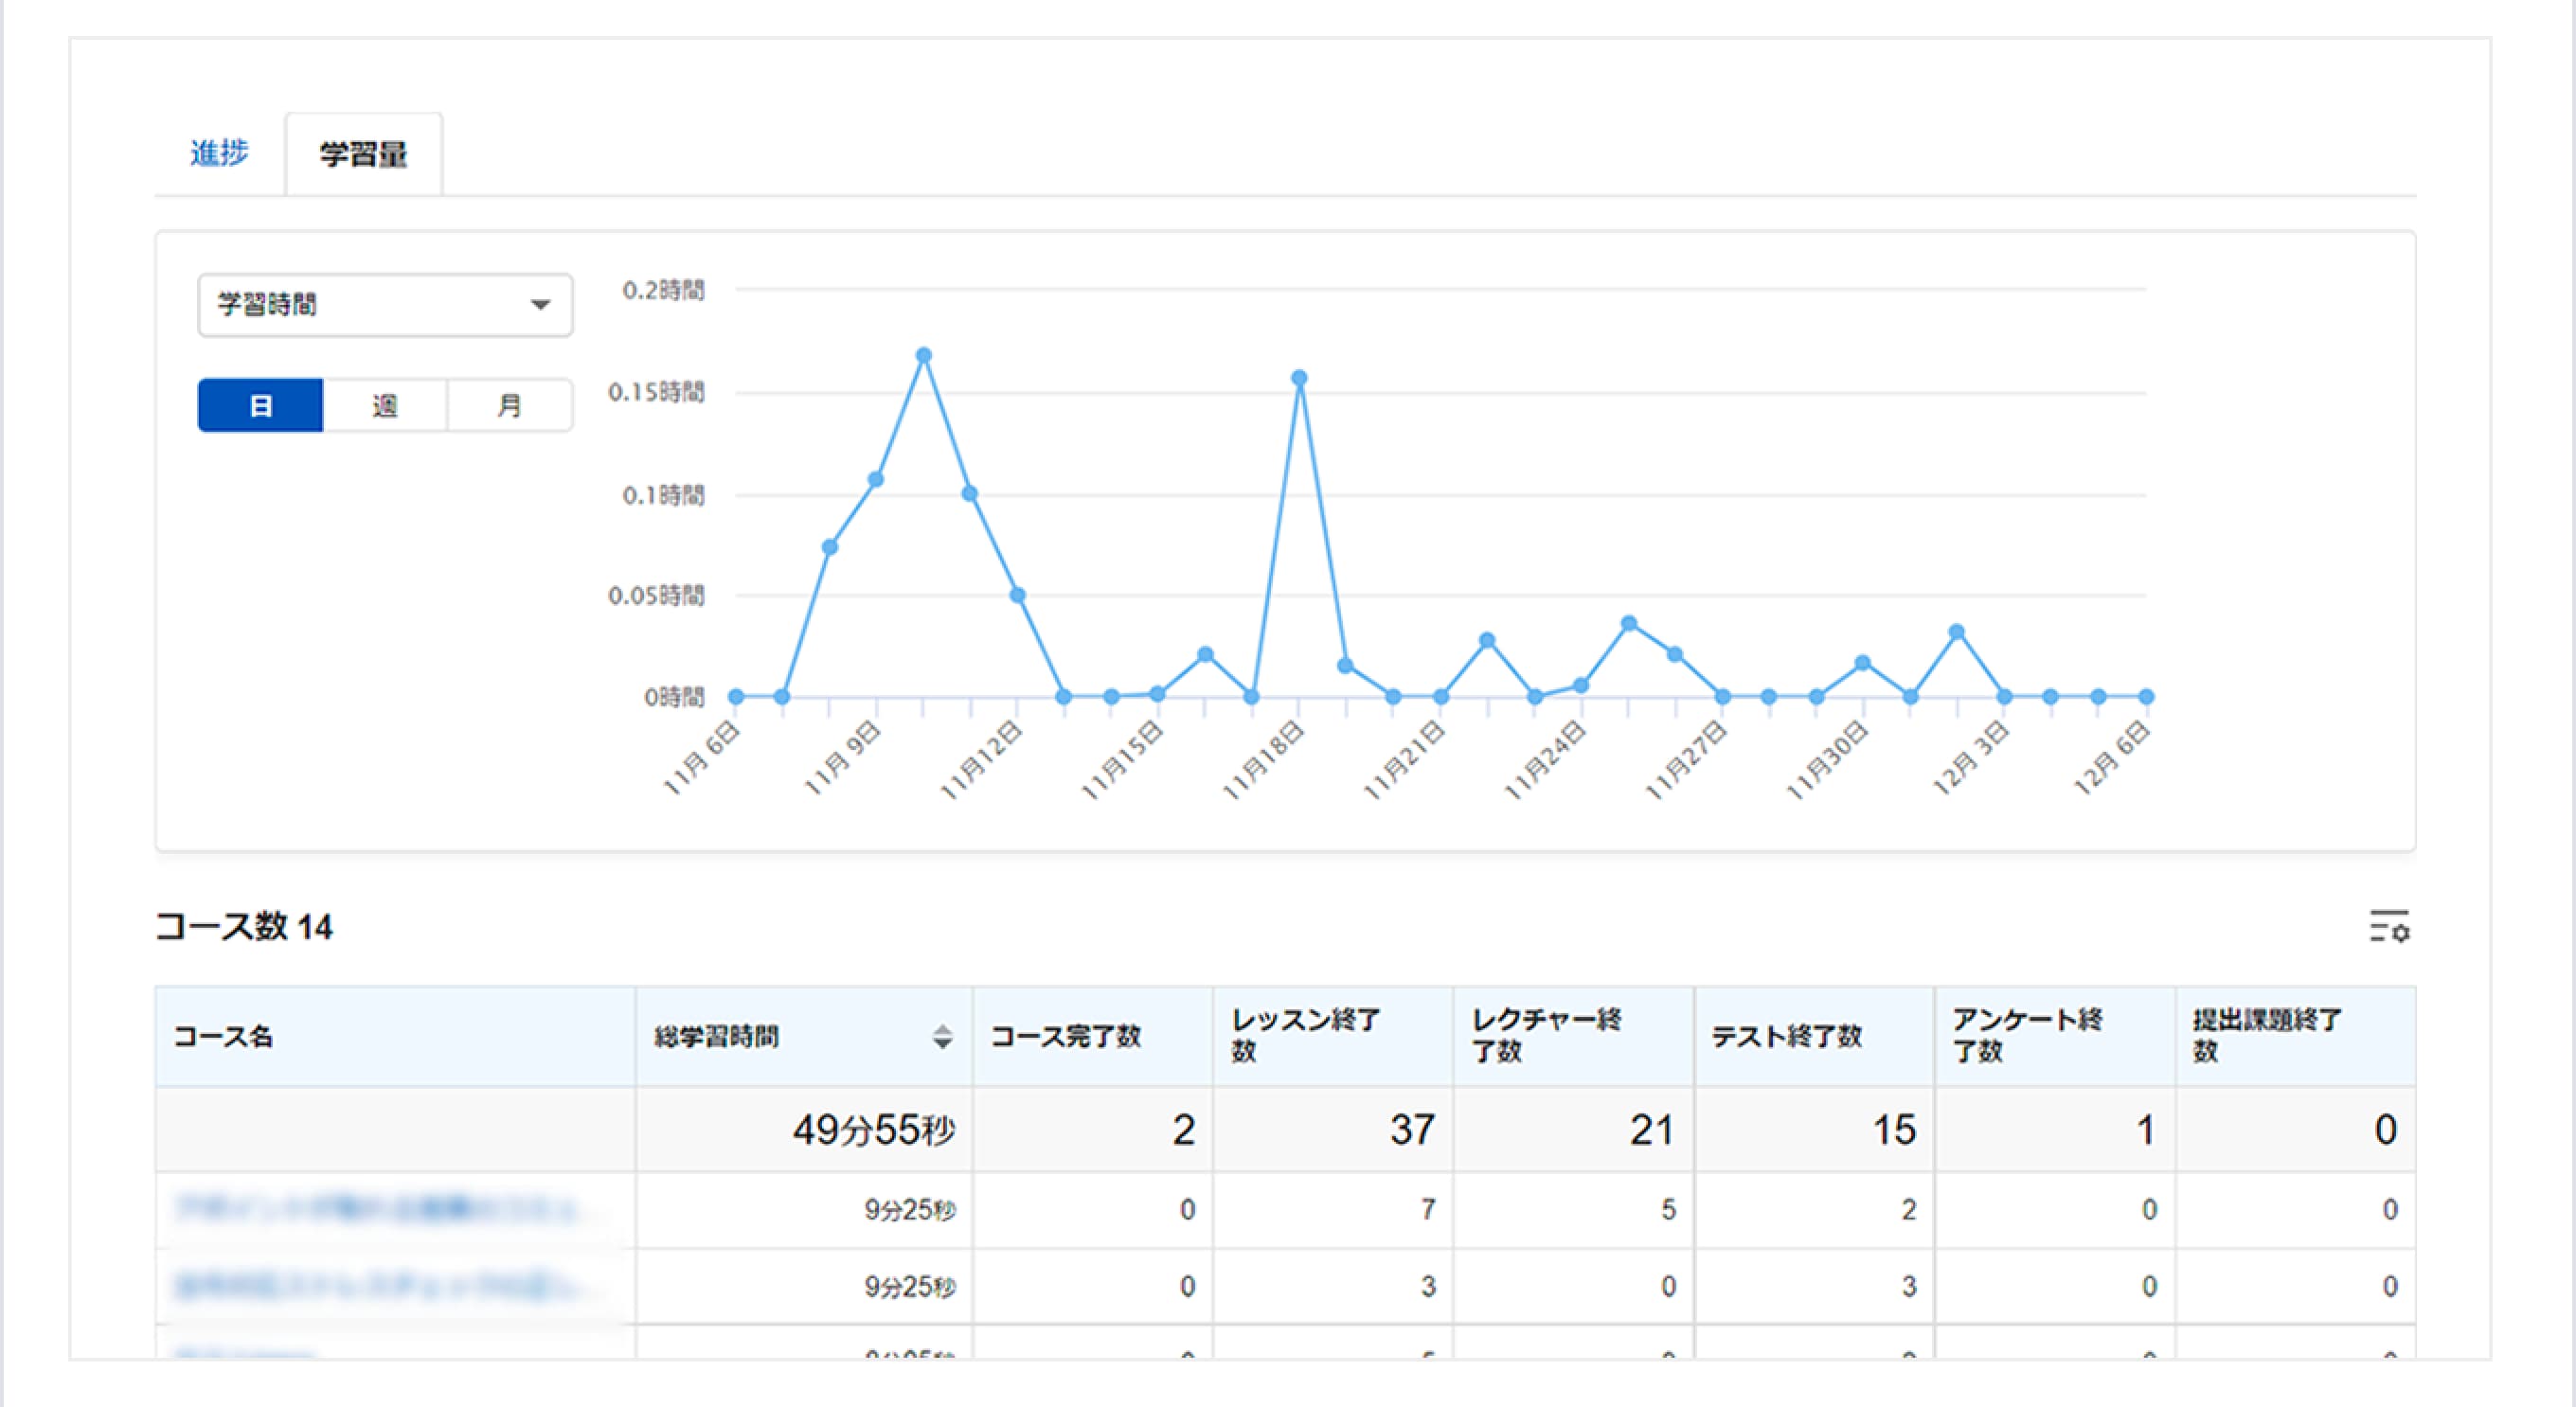Click the 総学習時間 column header

click(x=716, y=1037)
